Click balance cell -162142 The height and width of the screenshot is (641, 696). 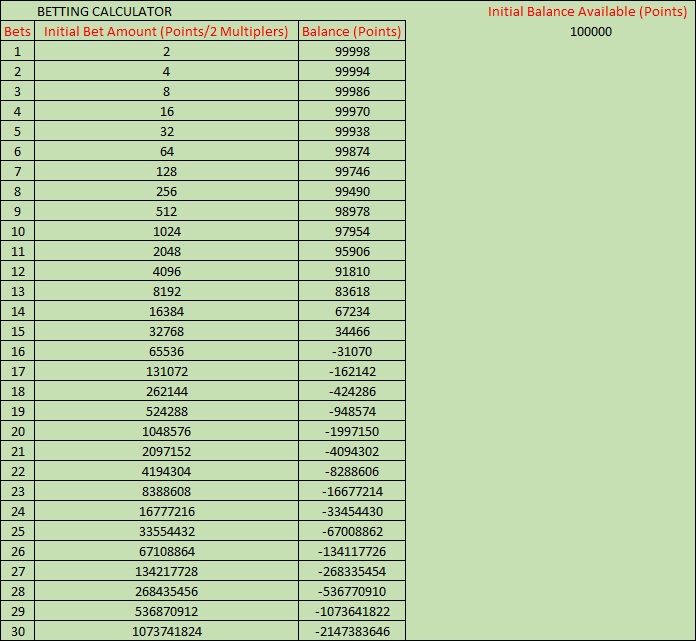click(352, 371)
